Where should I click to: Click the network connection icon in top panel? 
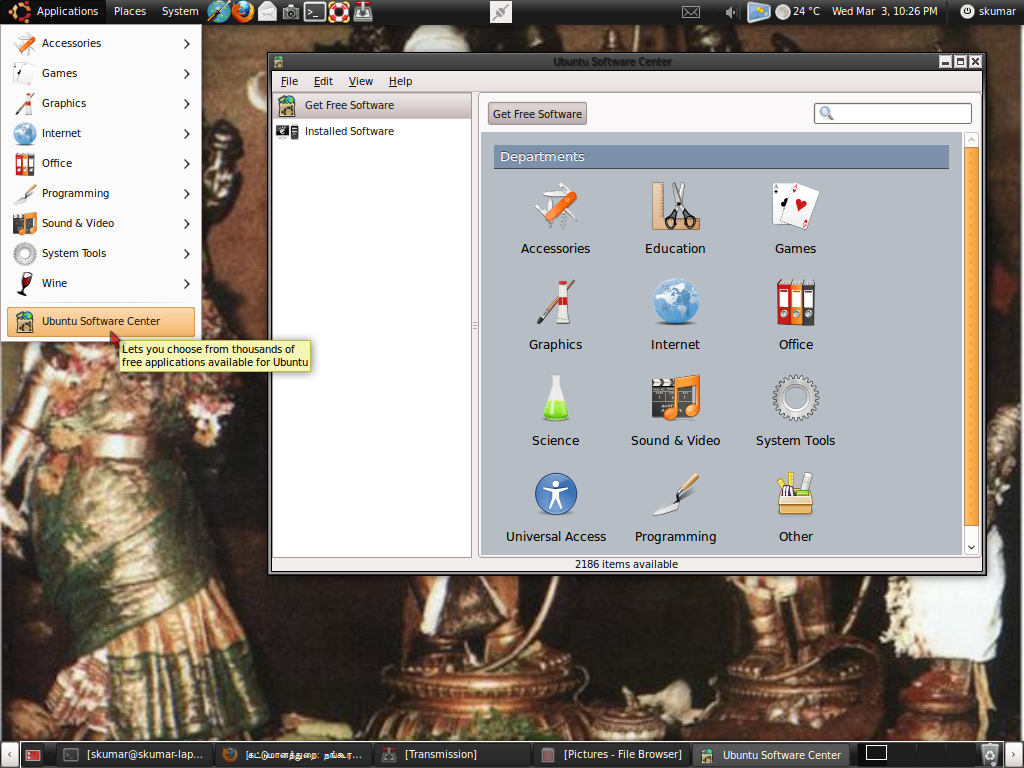(x=501, y=12)
